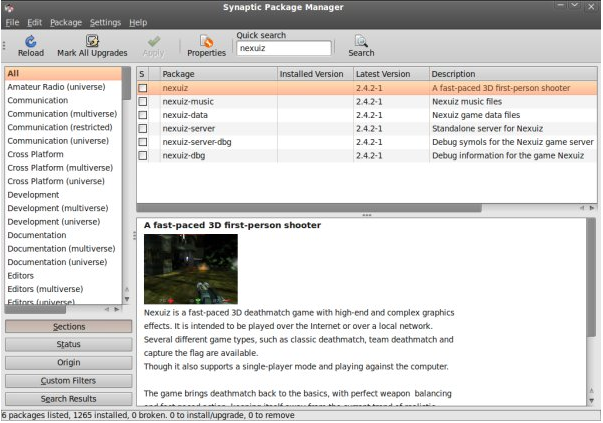Sort by the Package column header
The width and height of the screenshot is (603, 423).
coord(218,74)
